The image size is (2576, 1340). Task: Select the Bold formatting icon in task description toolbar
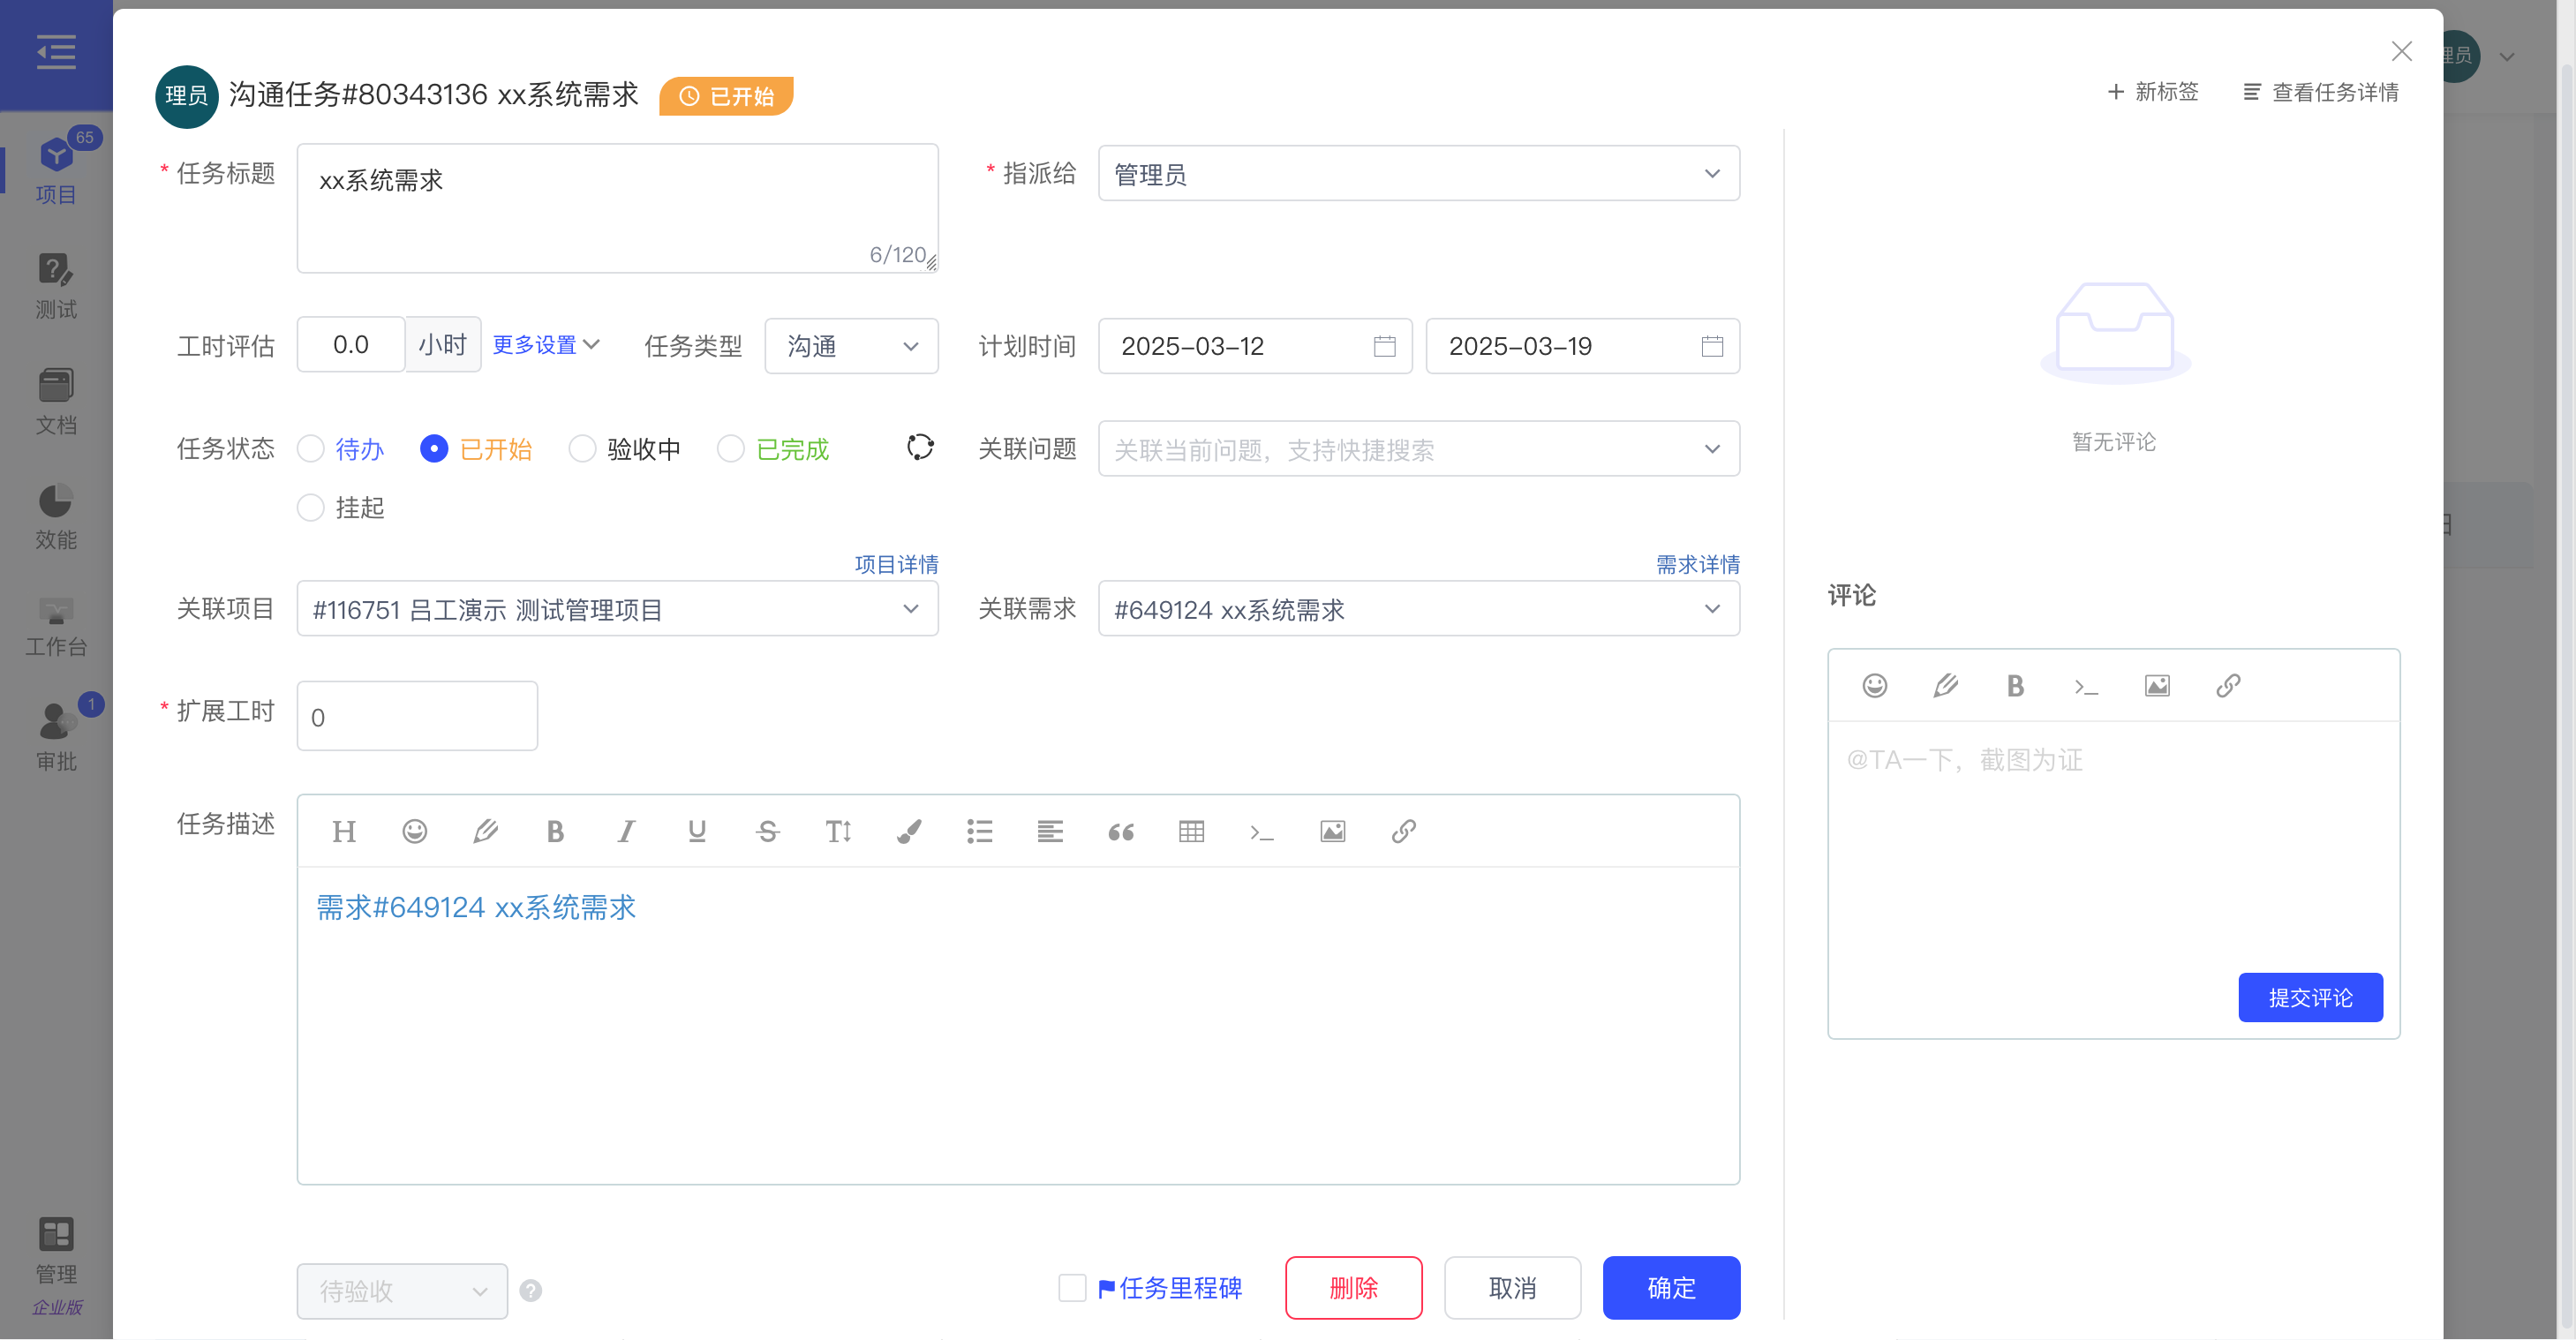tap(555, 831)
